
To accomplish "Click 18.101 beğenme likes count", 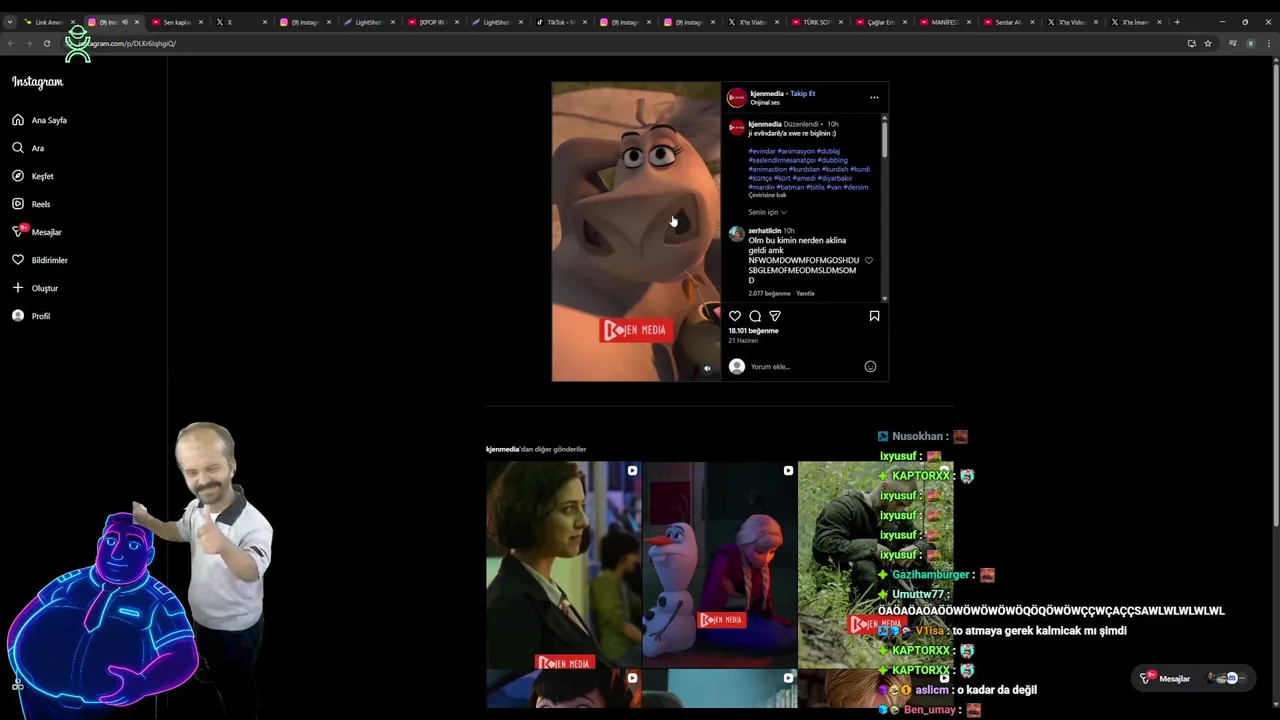I will [x=753, y=331].
